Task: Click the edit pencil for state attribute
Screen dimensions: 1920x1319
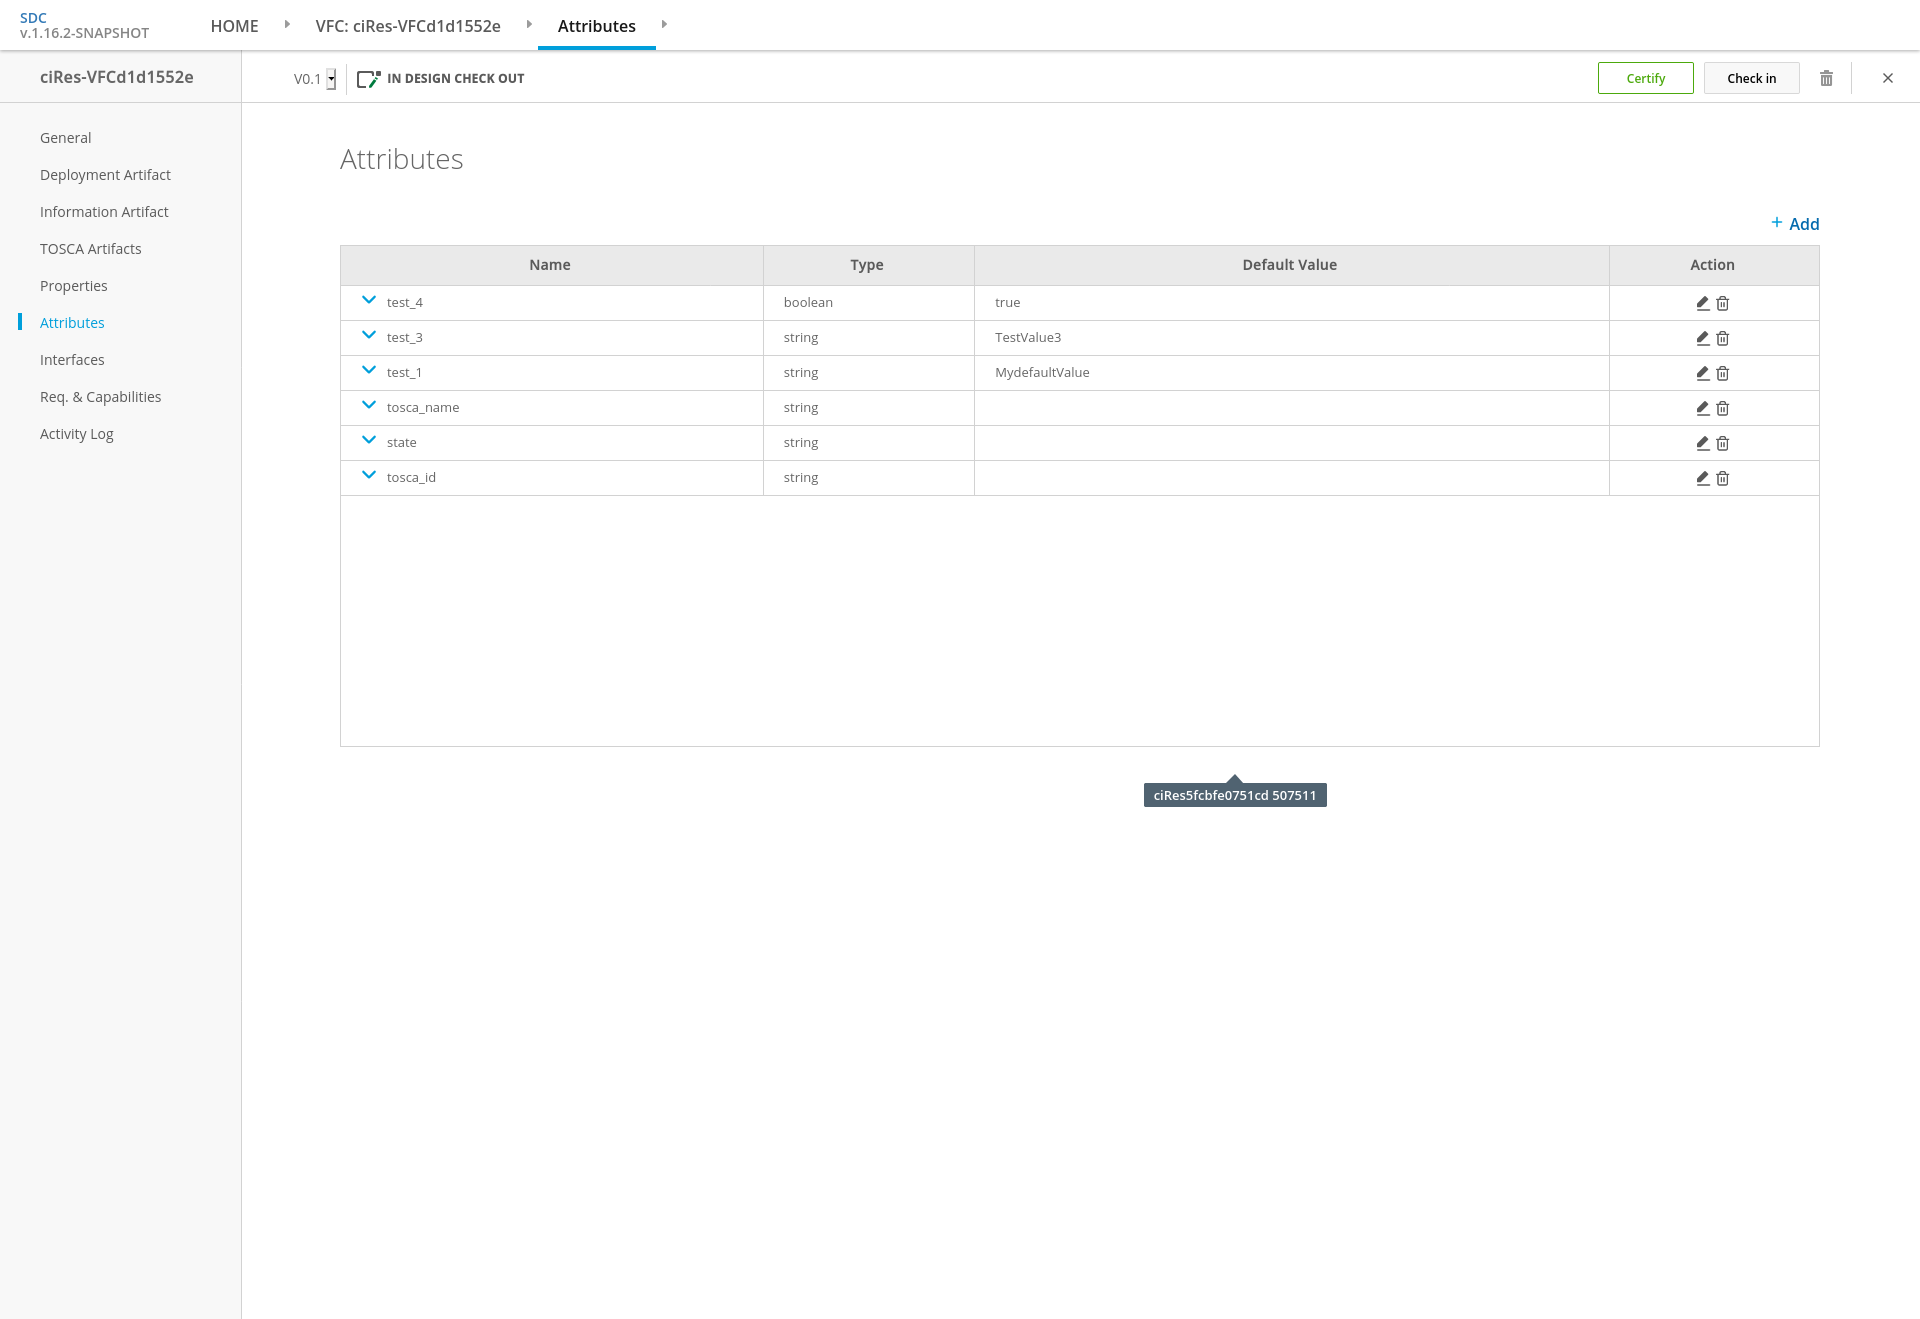Action: 1702,443
